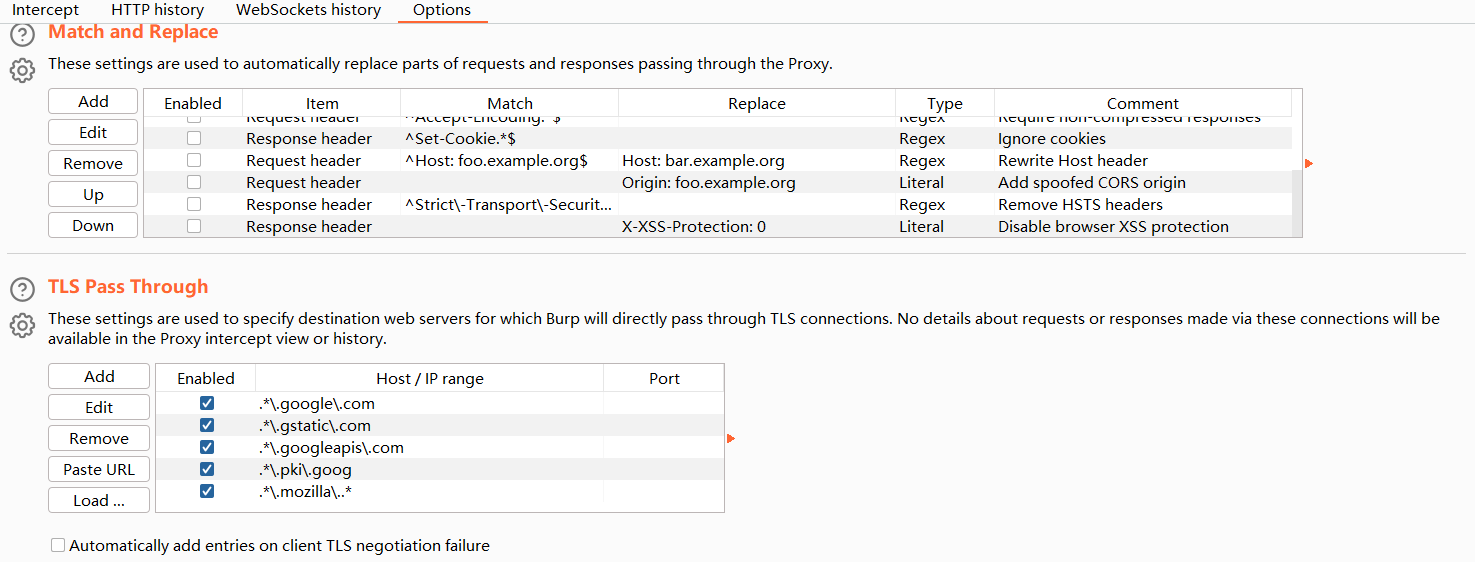Sort TLS list by Enabled column
This screenshot has width=1475, height=562.
tap(206, 378)
